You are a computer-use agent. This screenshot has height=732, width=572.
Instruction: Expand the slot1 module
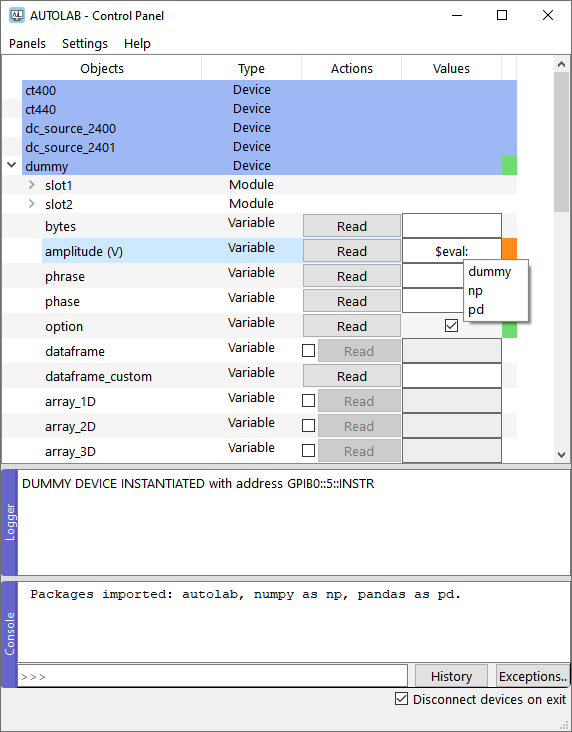32,185
